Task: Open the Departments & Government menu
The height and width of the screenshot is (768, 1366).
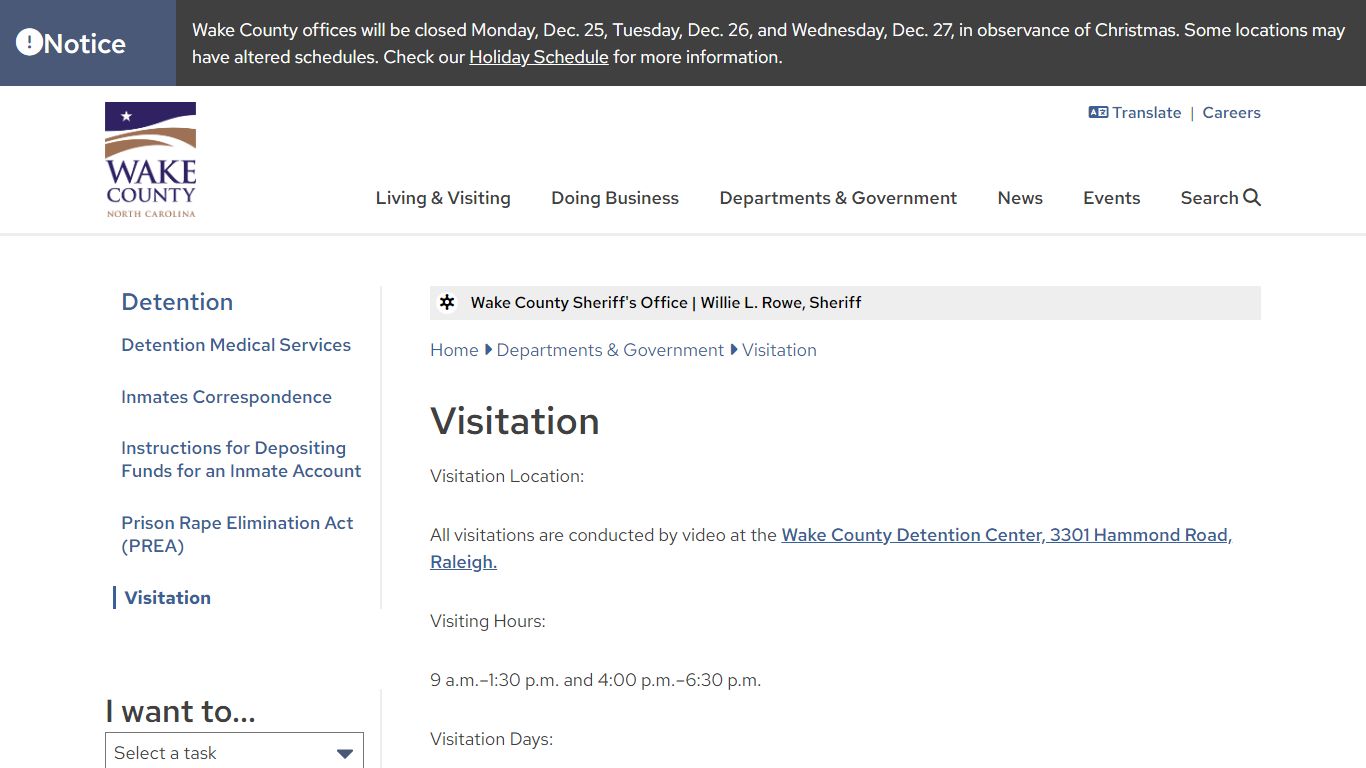Action: [x=838, y=198]
